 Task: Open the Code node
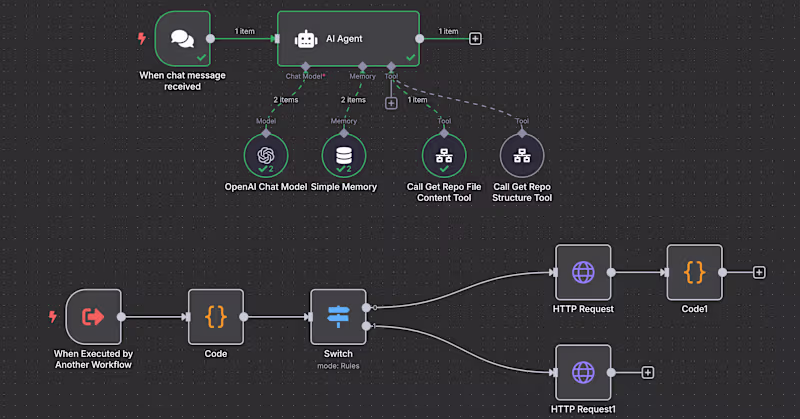(x=216, y=317)
